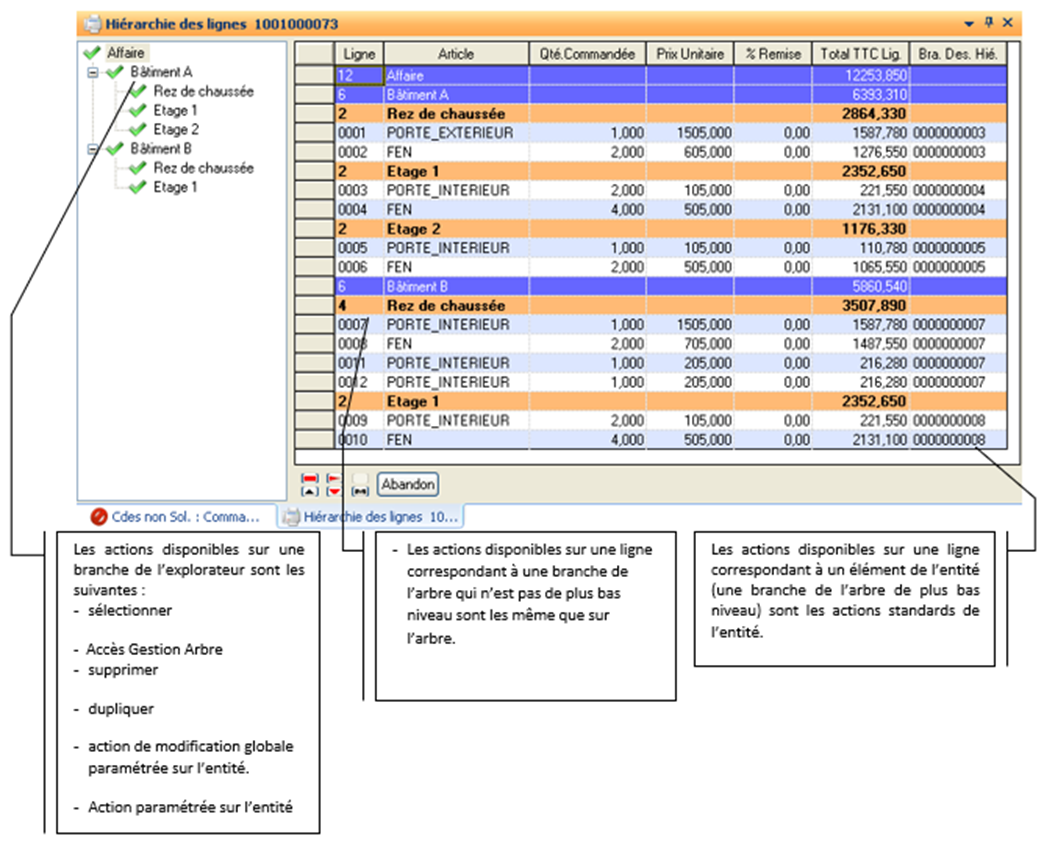Click the red move-down arrow below the grid

coord(333,491)
